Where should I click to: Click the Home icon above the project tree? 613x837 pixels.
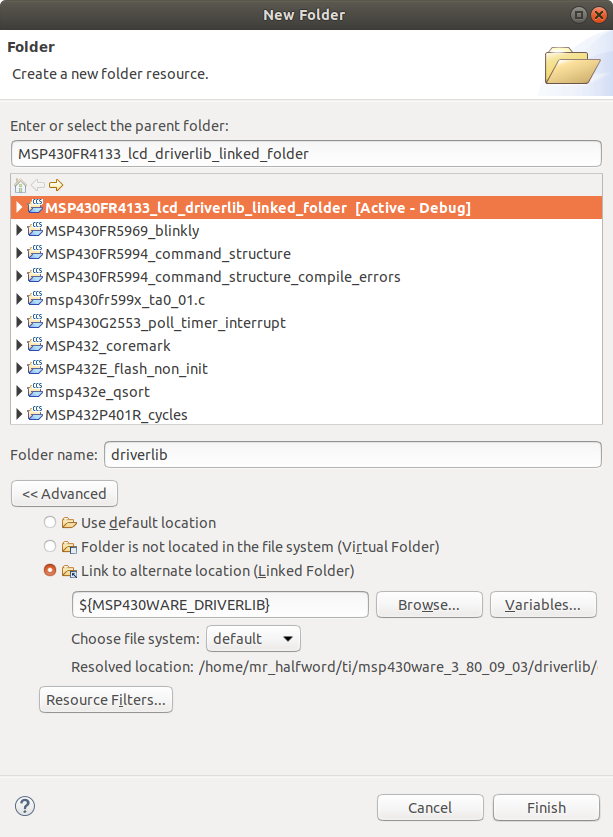pyautogui.click(x=20, y=185)
